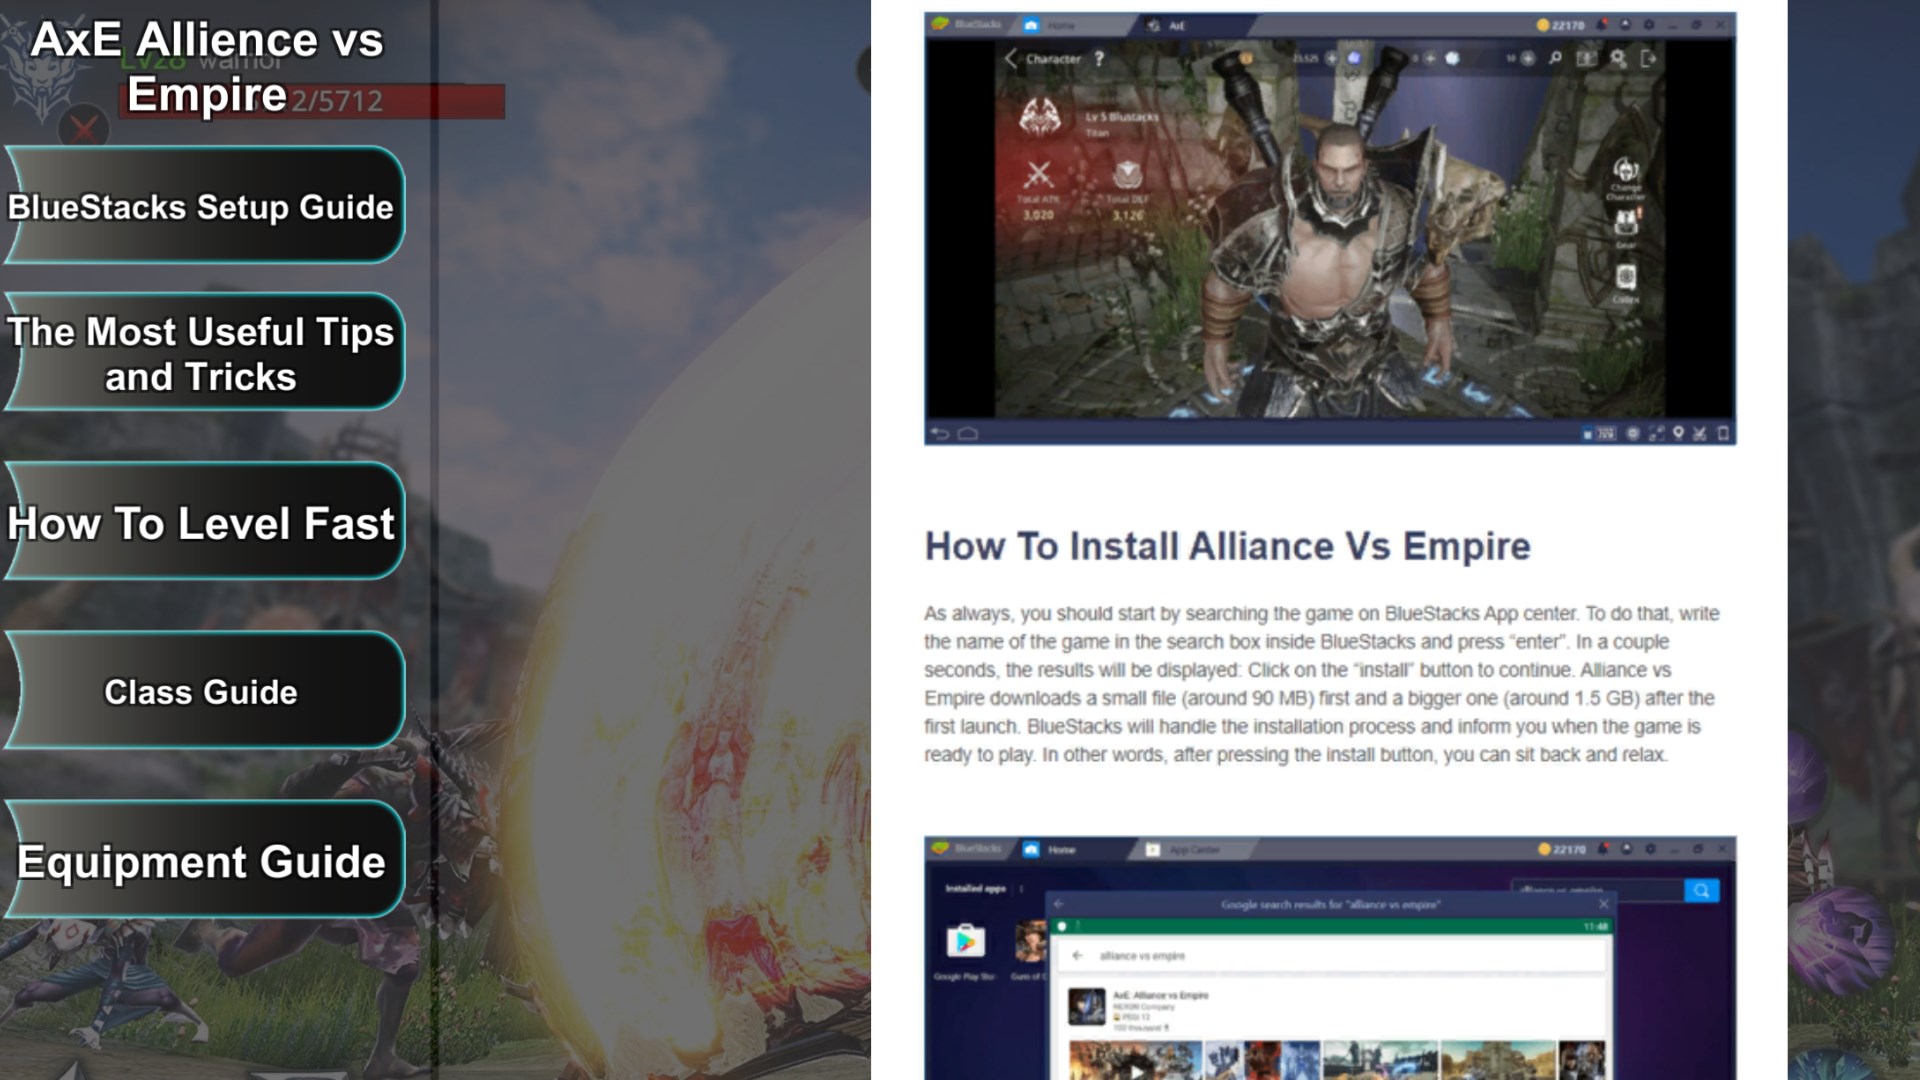
Task: Click the blue search button in BlueStacks
Action: click(1701, 890)
